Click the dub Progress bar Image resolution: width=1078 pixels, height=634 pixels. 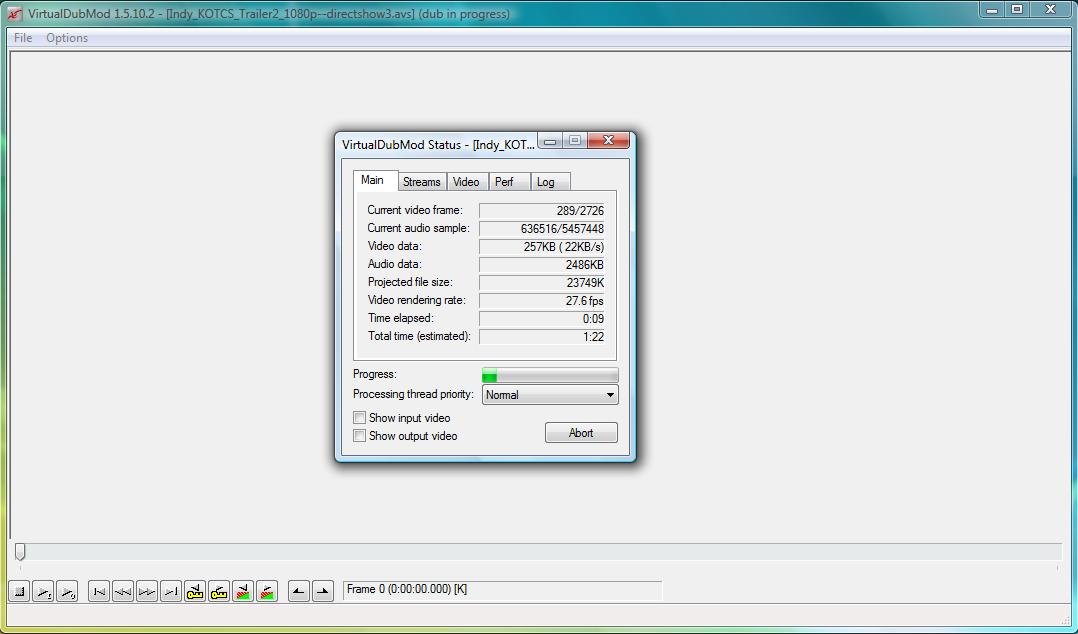pos(550,375)
